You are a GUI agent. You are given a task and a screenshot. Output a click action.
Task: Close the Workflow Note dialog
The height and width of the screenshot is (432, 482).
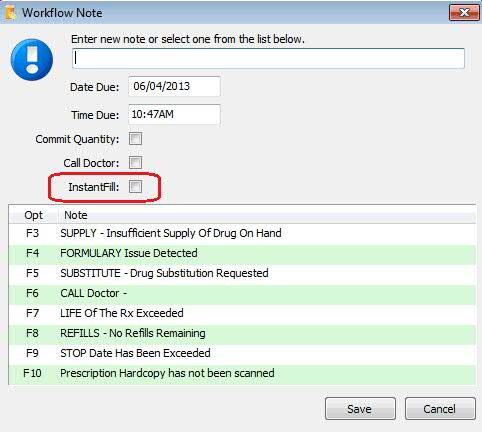point(464,13)
